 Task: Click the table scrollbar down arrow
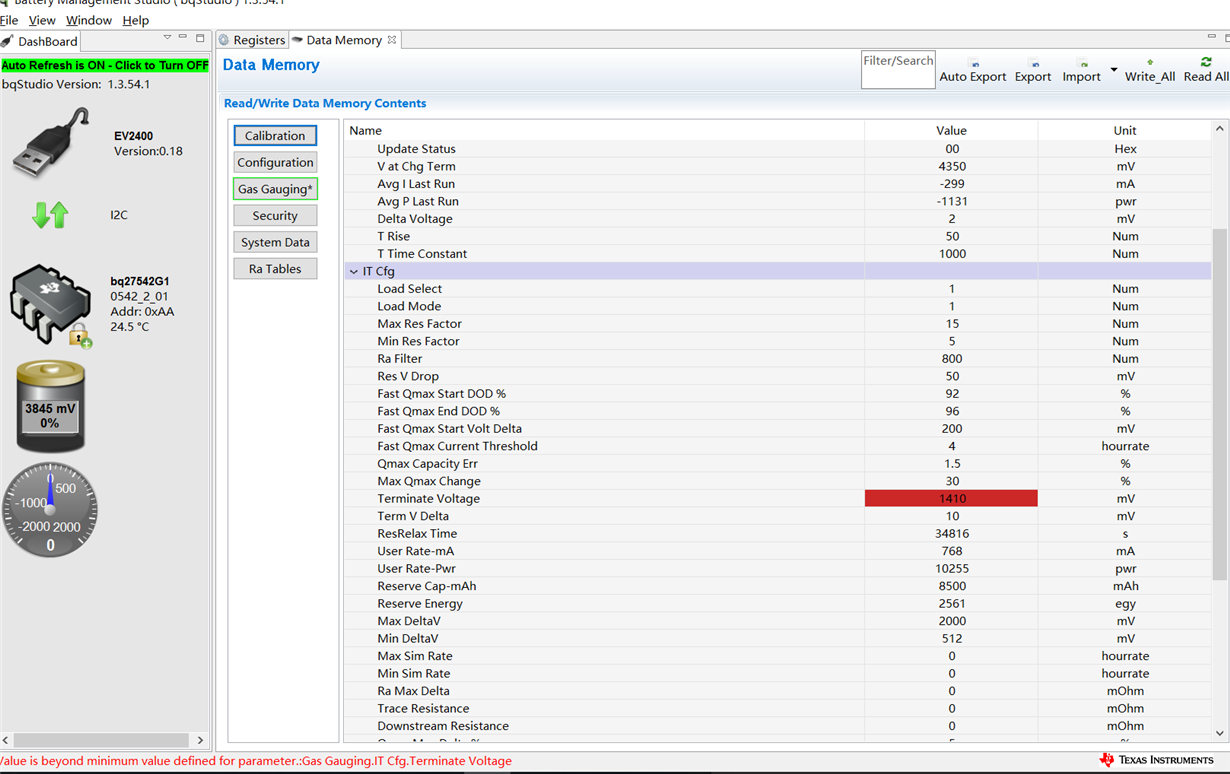point(1219,733)
